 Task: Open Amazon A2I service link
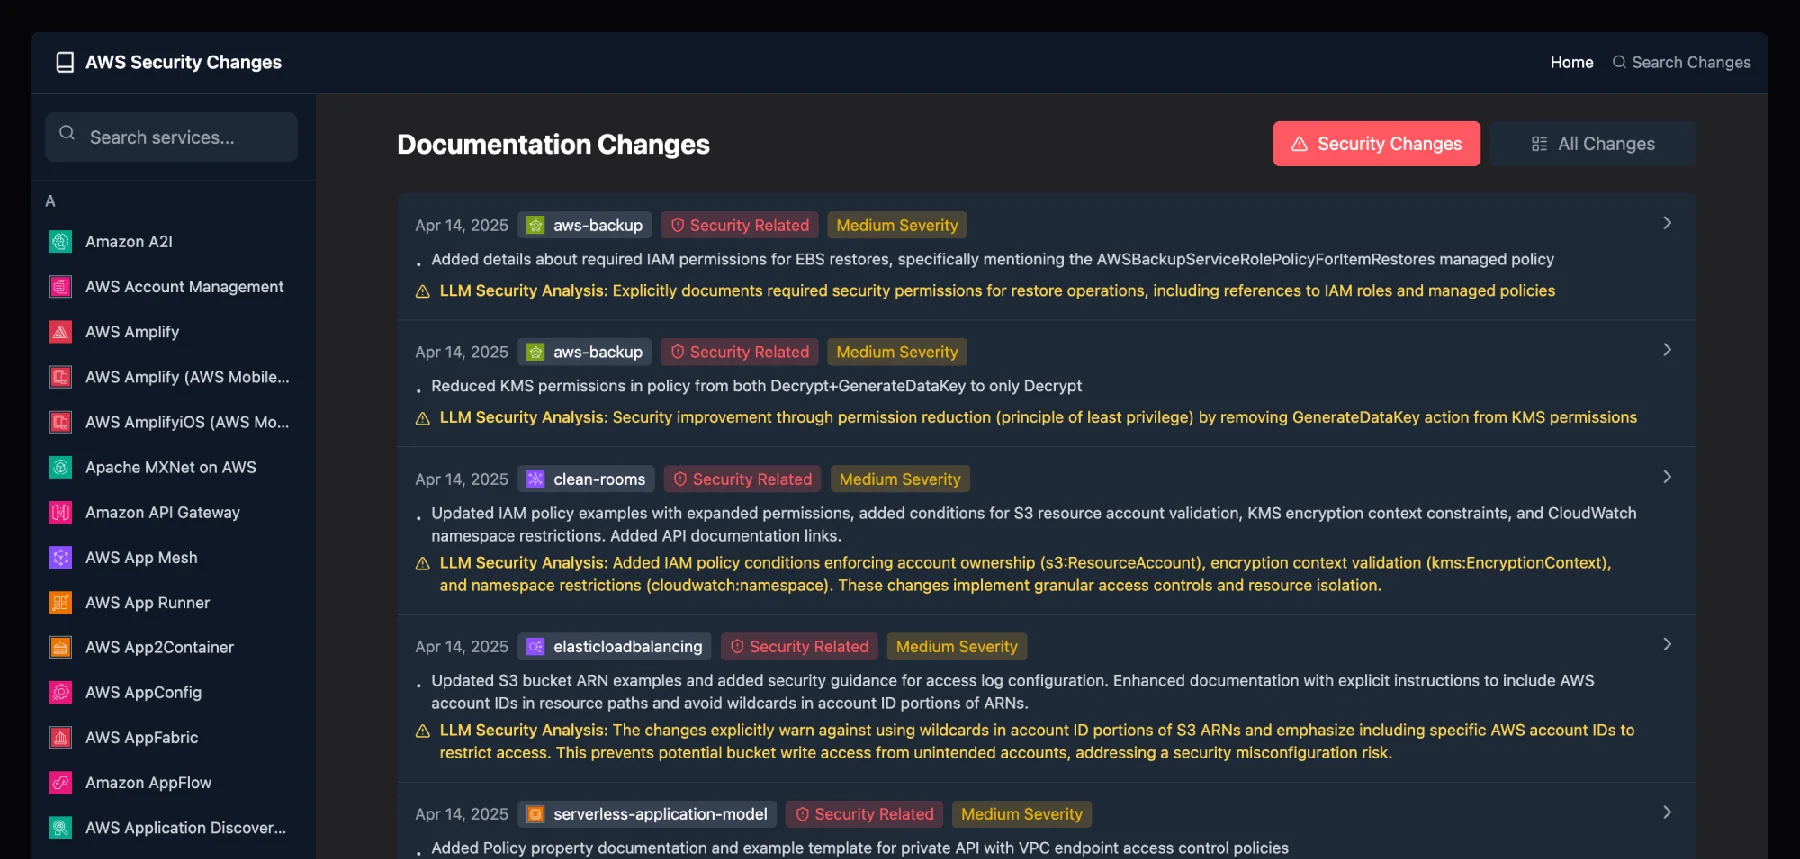(129, 241)
